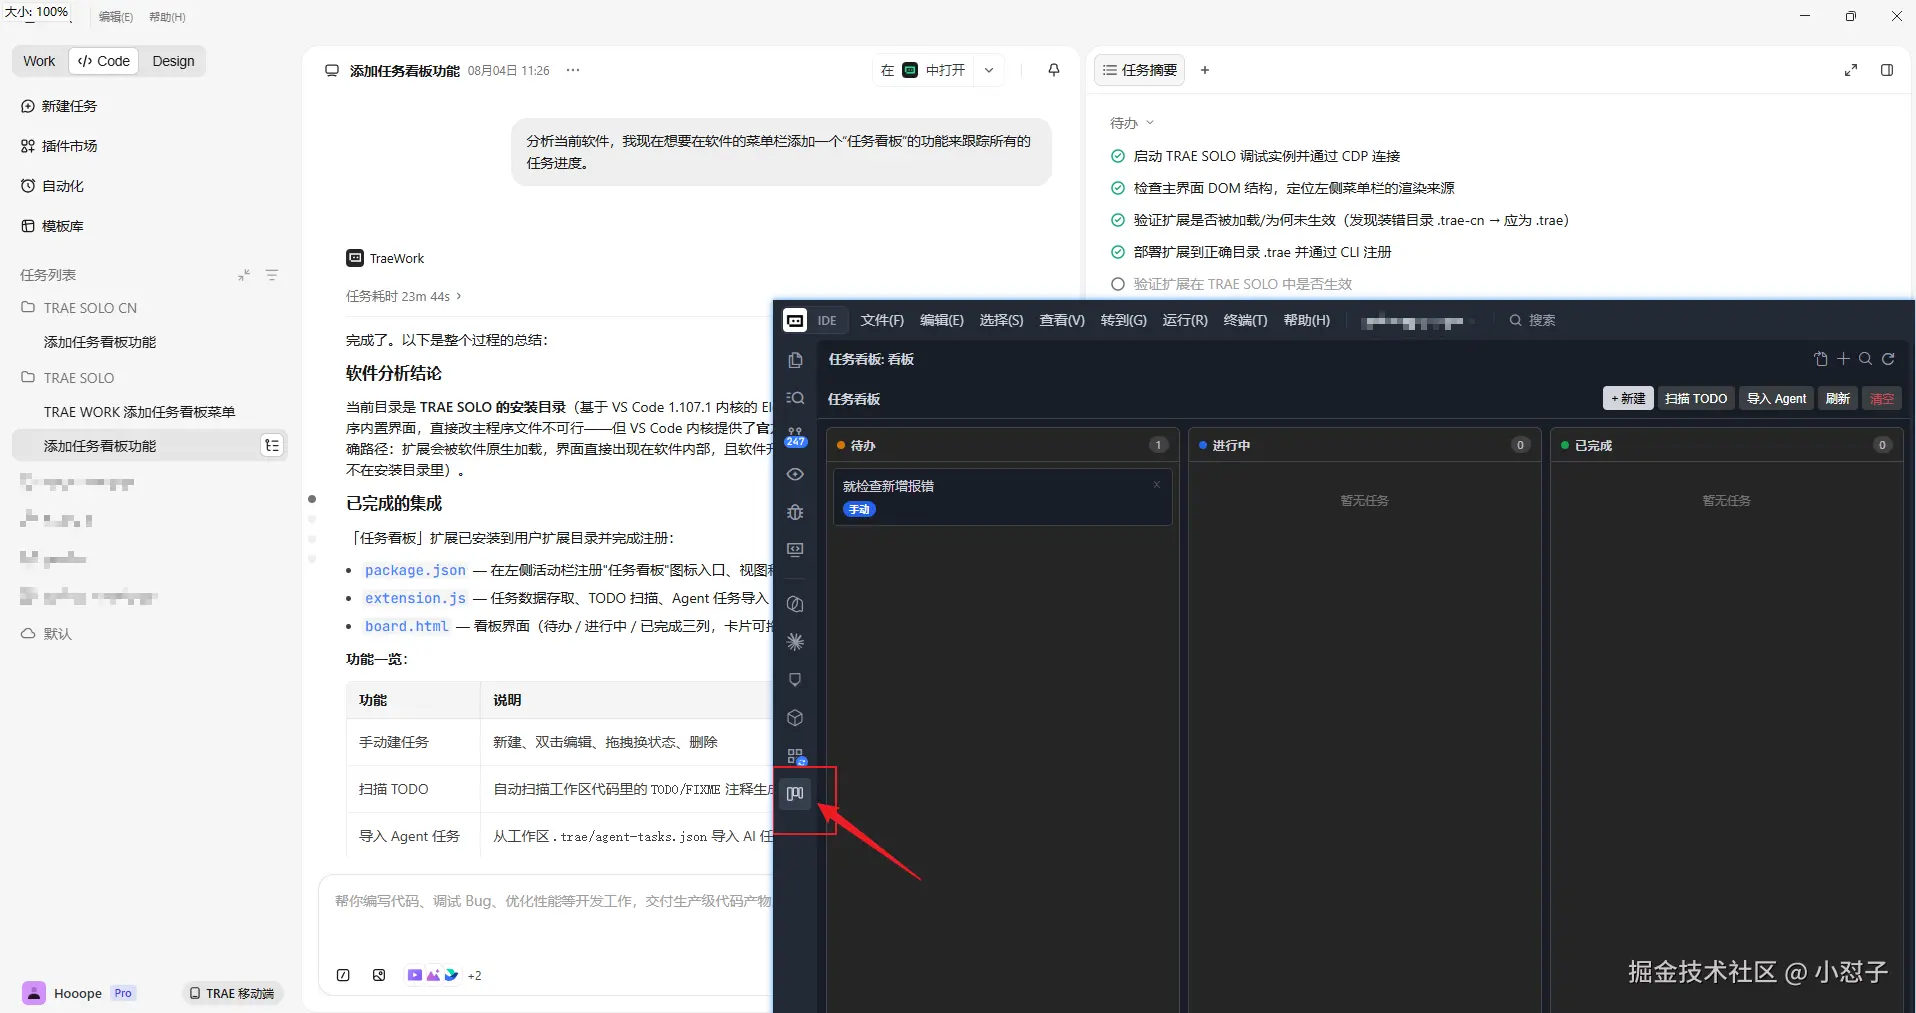Open the Extensions icon in IDE activity bar
Viewport: 1916px width, 1013px height.
point(795,756)
